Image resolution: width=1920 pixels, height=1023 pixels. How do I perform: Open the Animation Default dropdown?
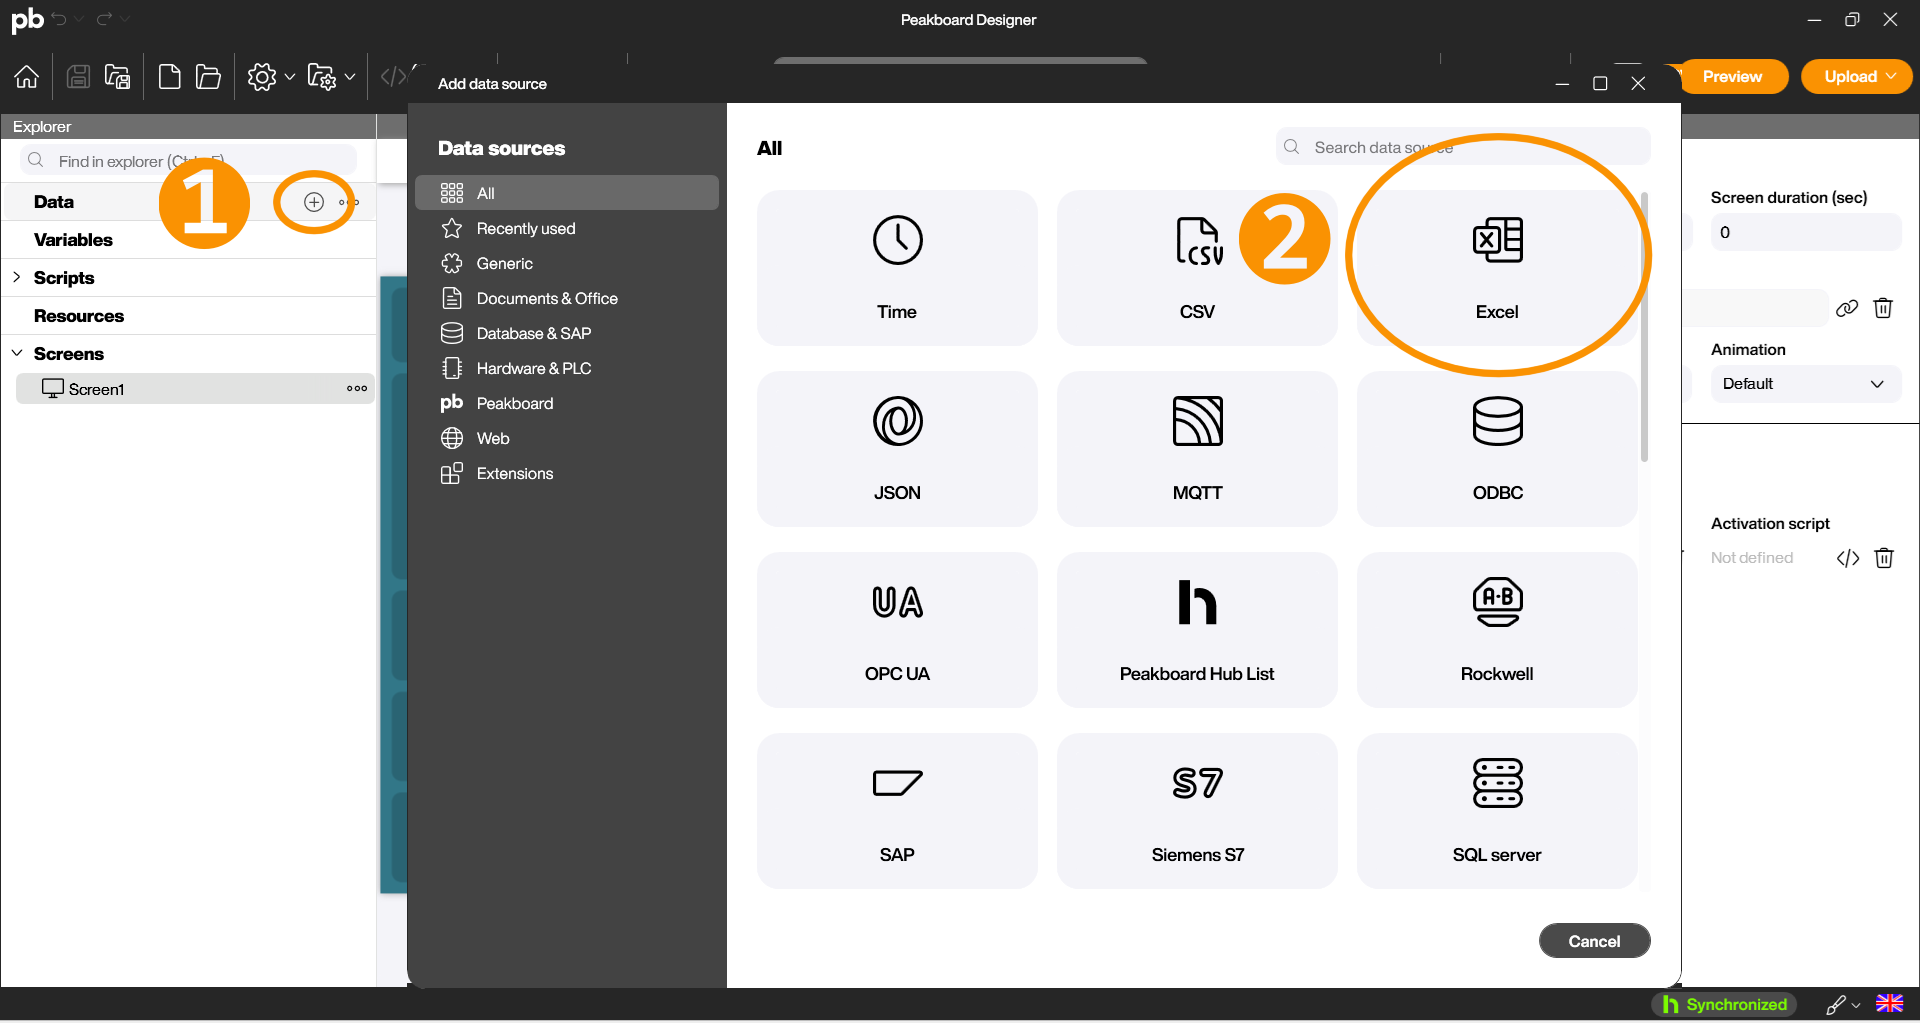pyautogui.click(x=1805, y=384)
